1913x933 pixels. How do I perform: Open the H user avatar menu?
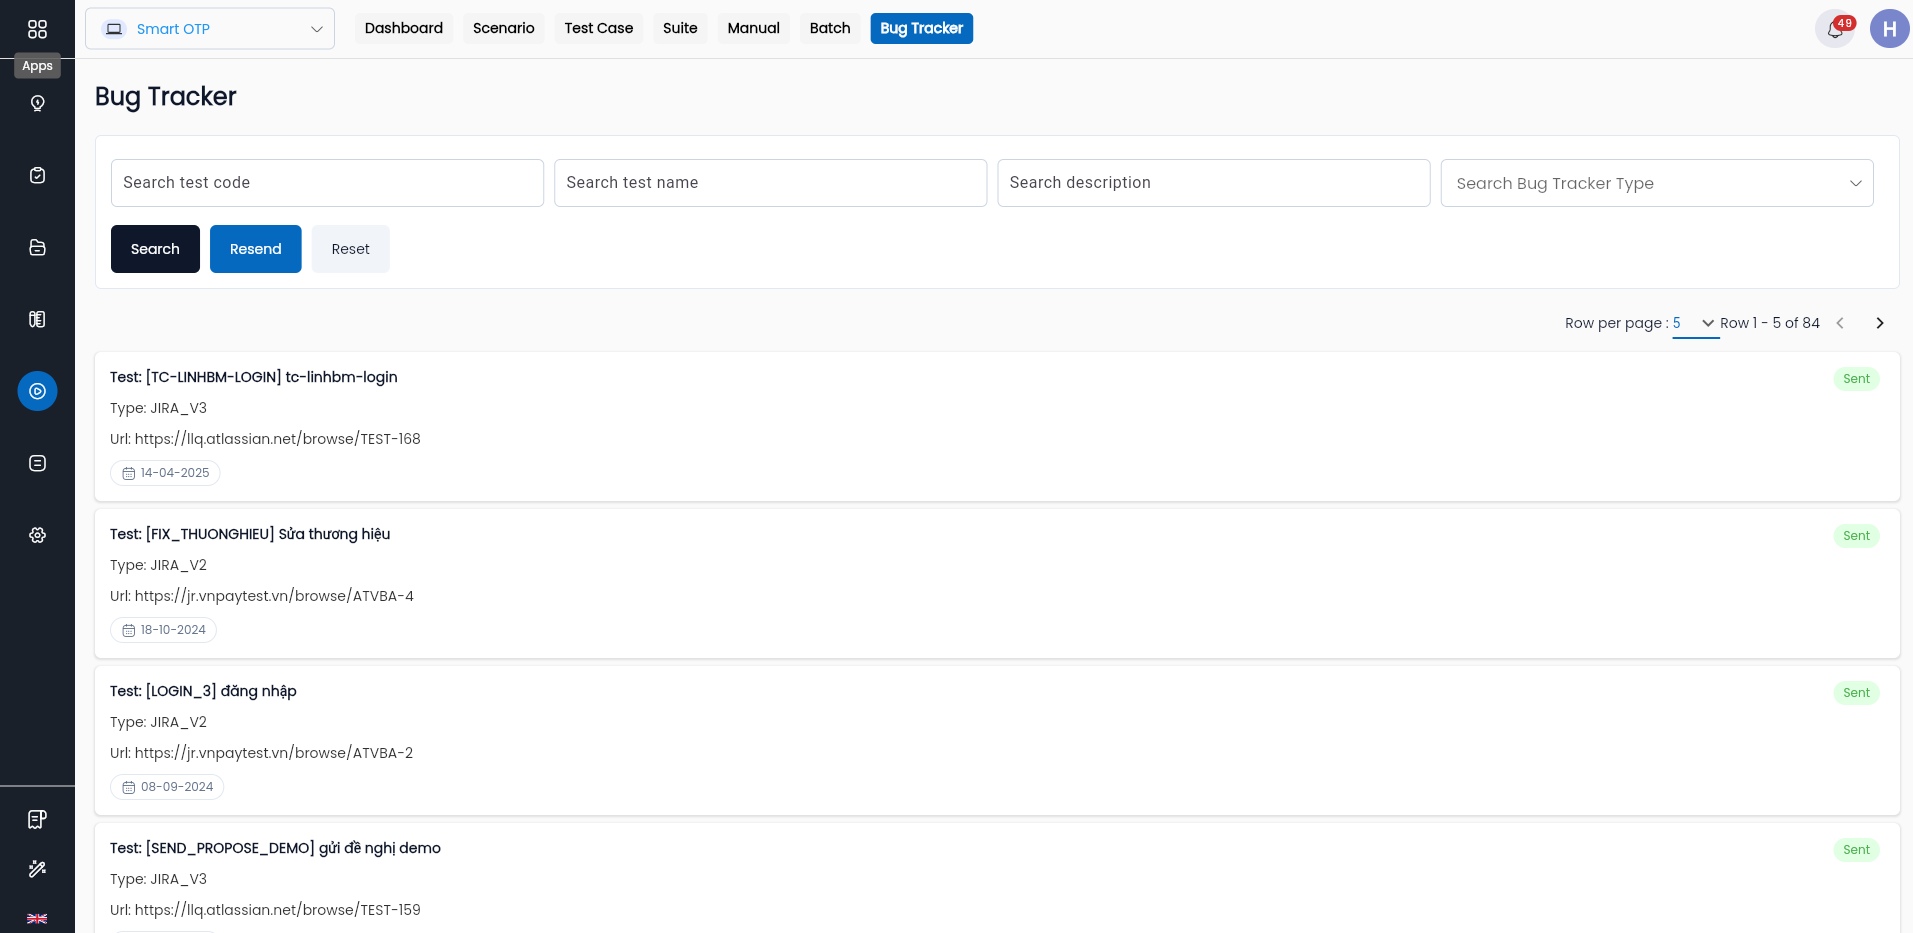point(1889,29)
